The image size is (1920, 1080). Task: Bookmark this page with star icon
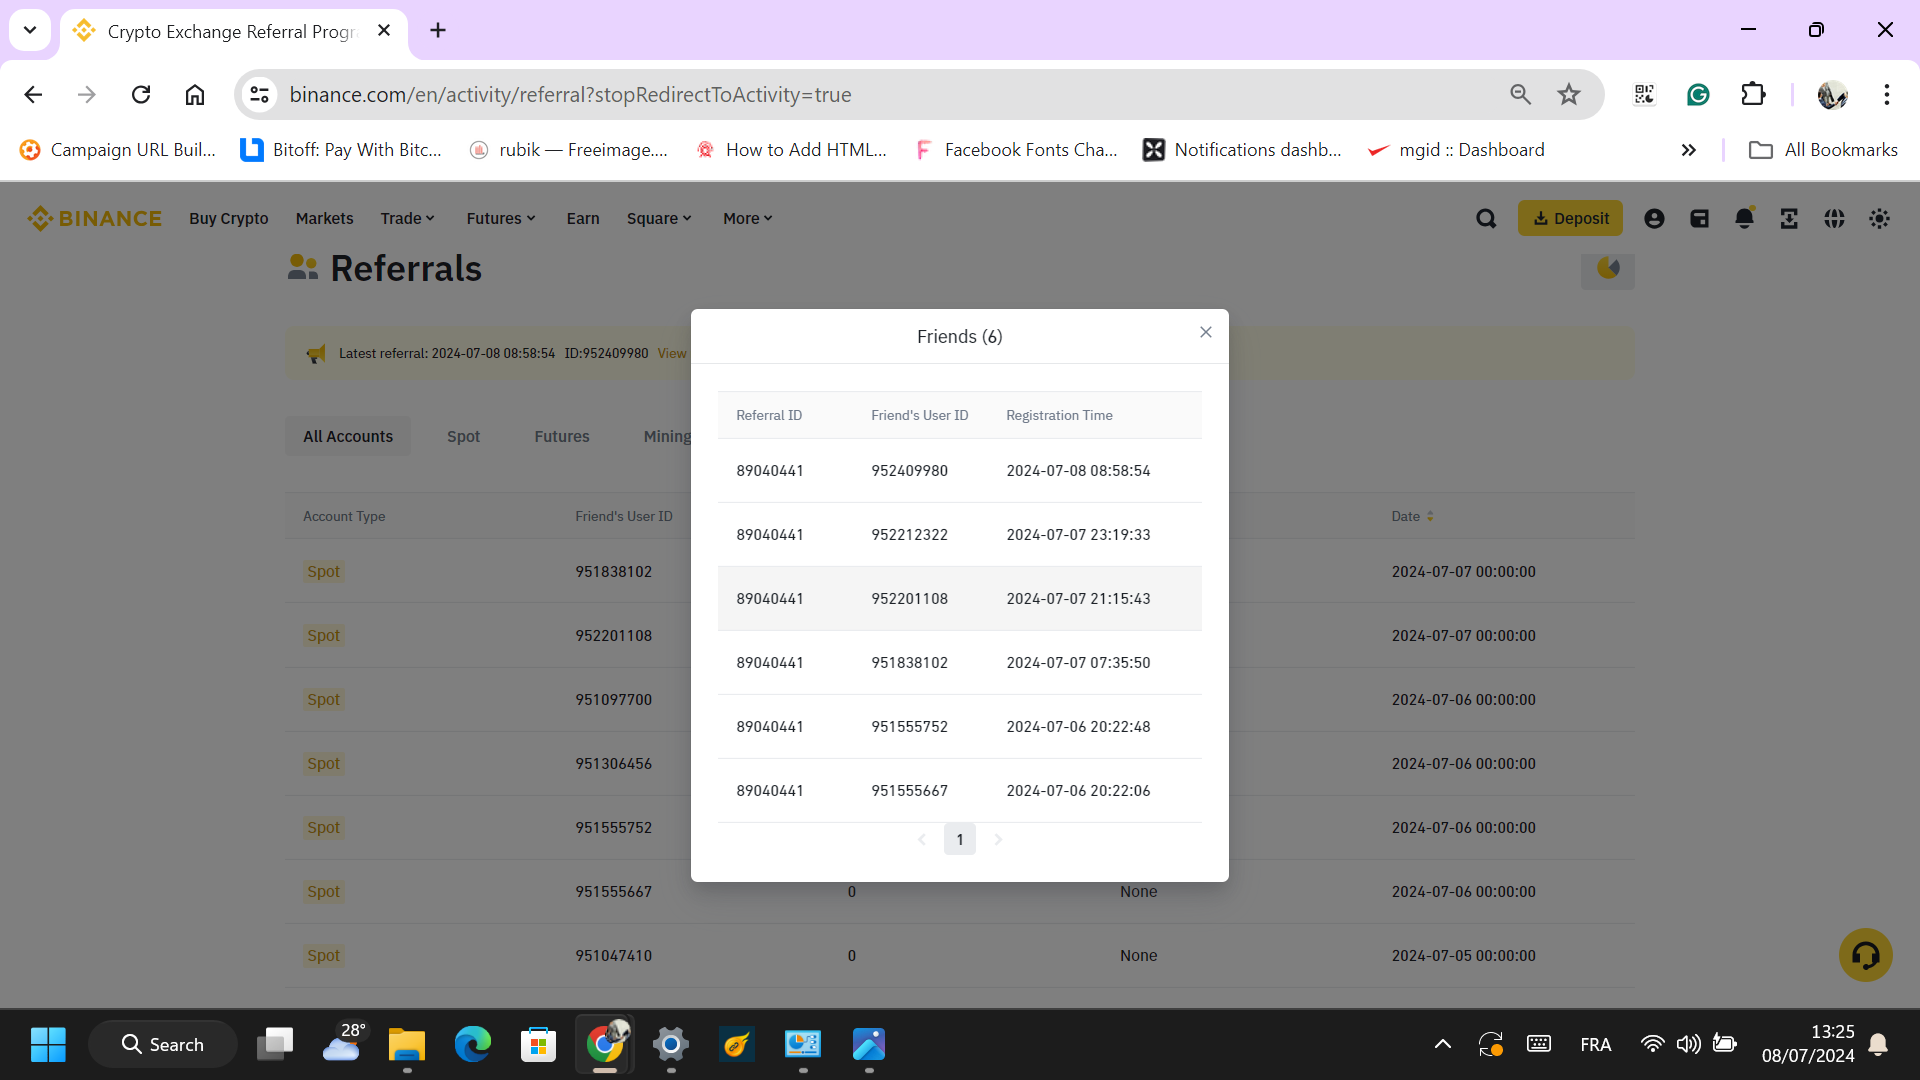pos(1568,94)
